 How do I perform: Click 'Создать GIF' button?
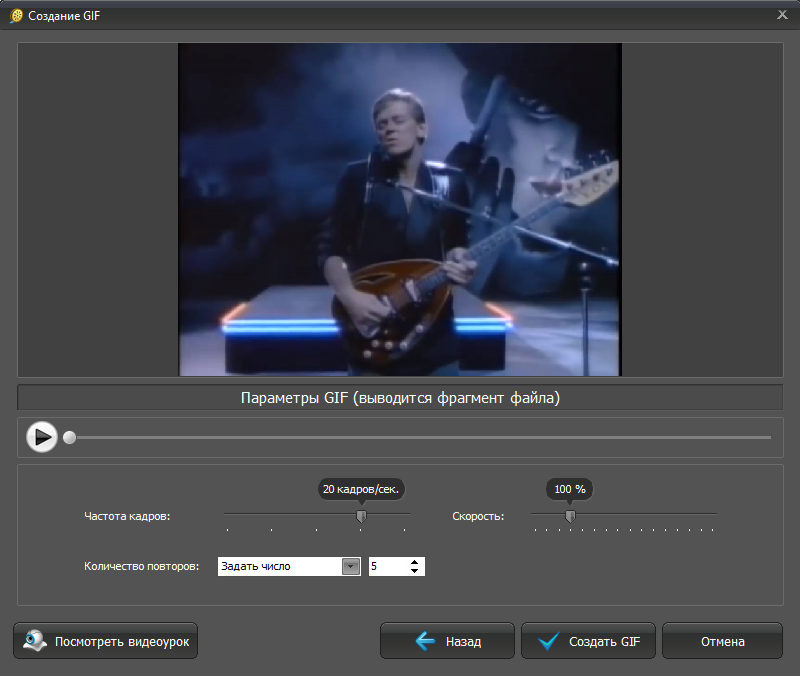tap(588, 641)
